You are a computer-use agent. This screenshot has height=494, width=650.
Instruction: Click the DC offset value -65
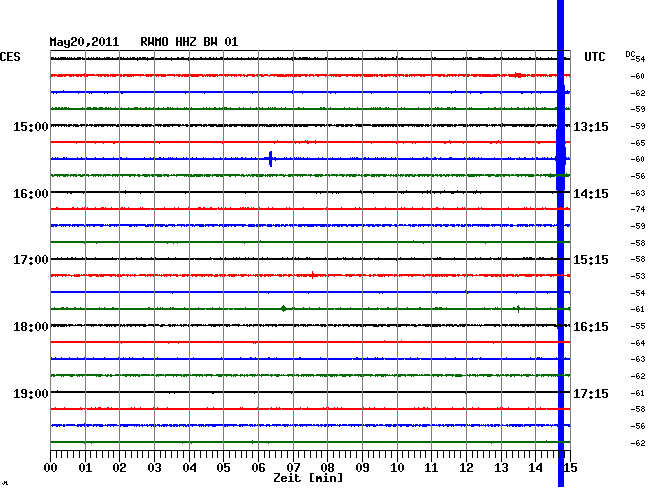[638, 143]
